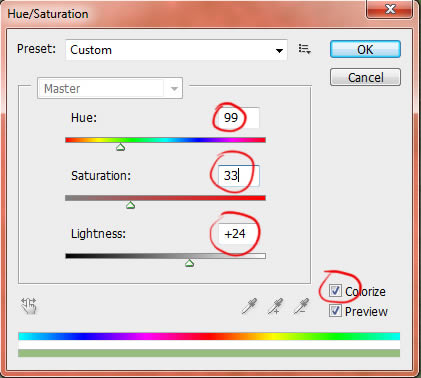Click the Hue/Saturation title bar text
The width and height of the screenshot is (421, 378).
(48, 14)
